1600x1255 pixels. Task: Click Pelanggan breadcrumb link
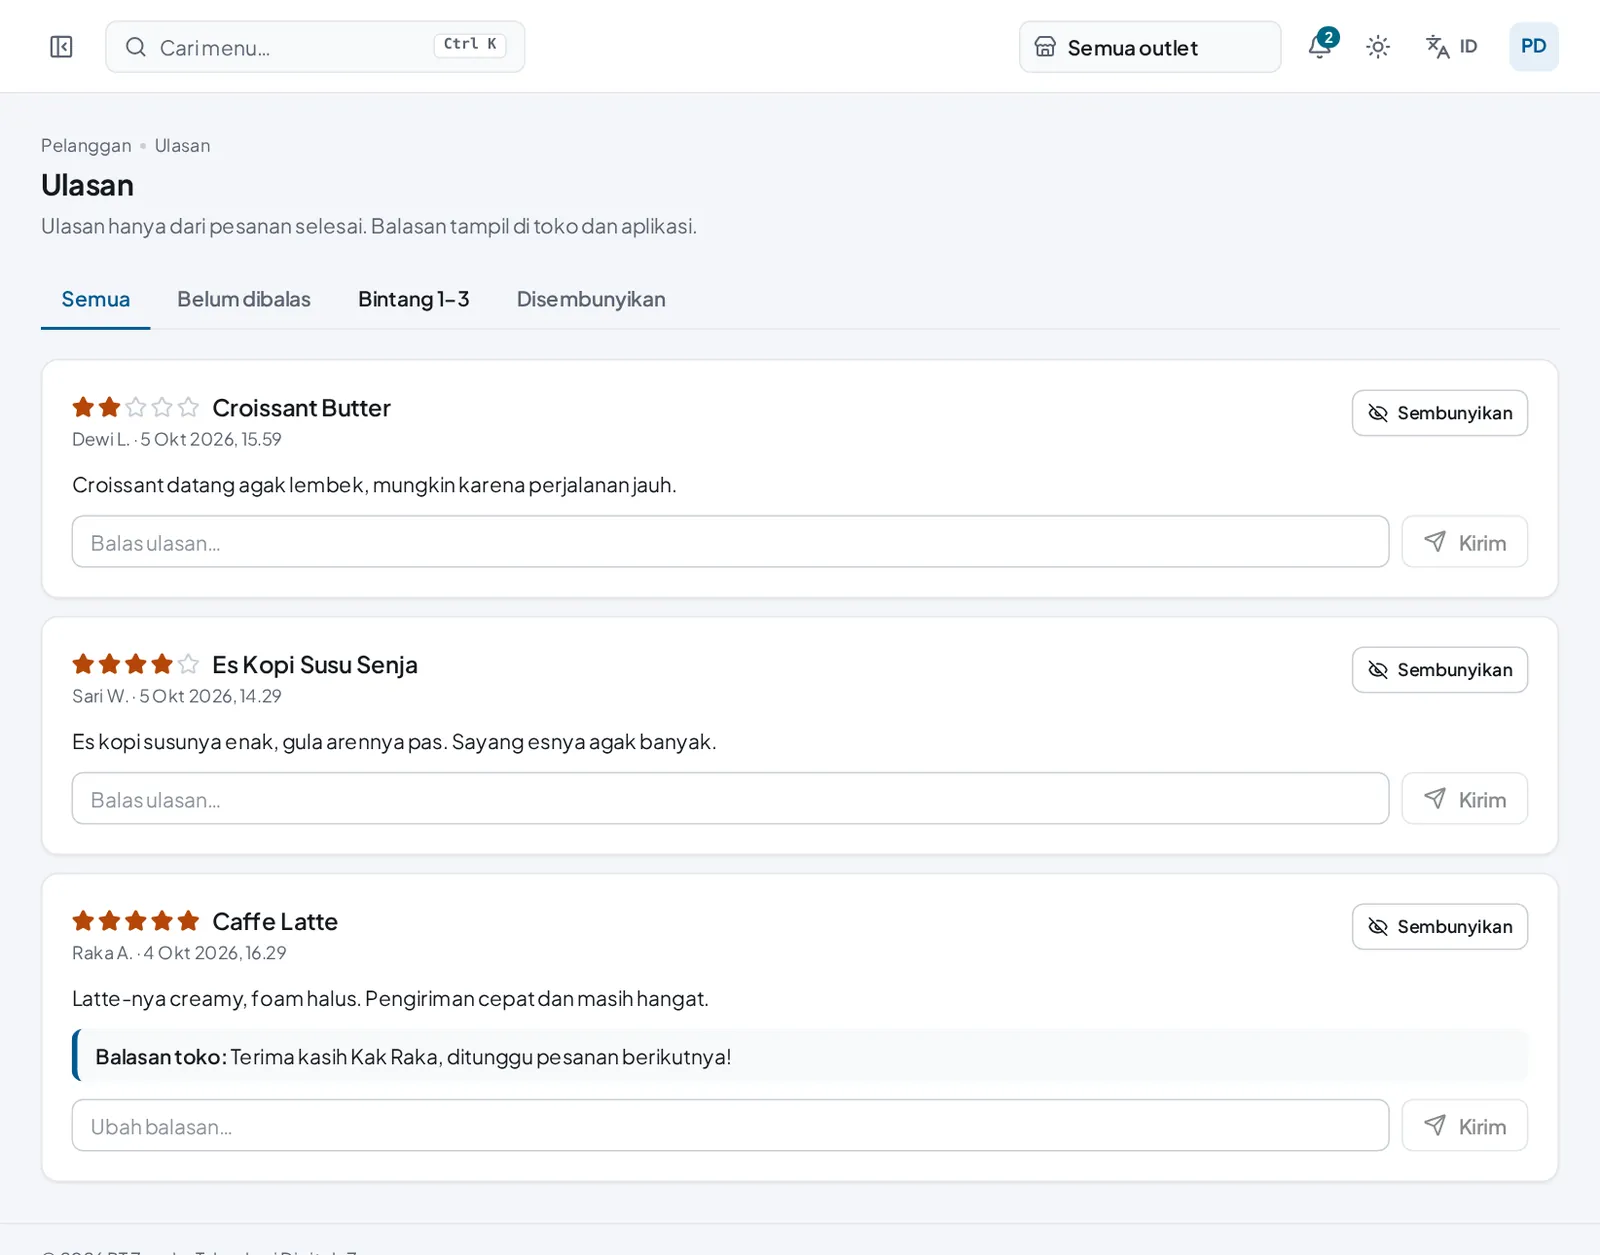pos(86,146)
